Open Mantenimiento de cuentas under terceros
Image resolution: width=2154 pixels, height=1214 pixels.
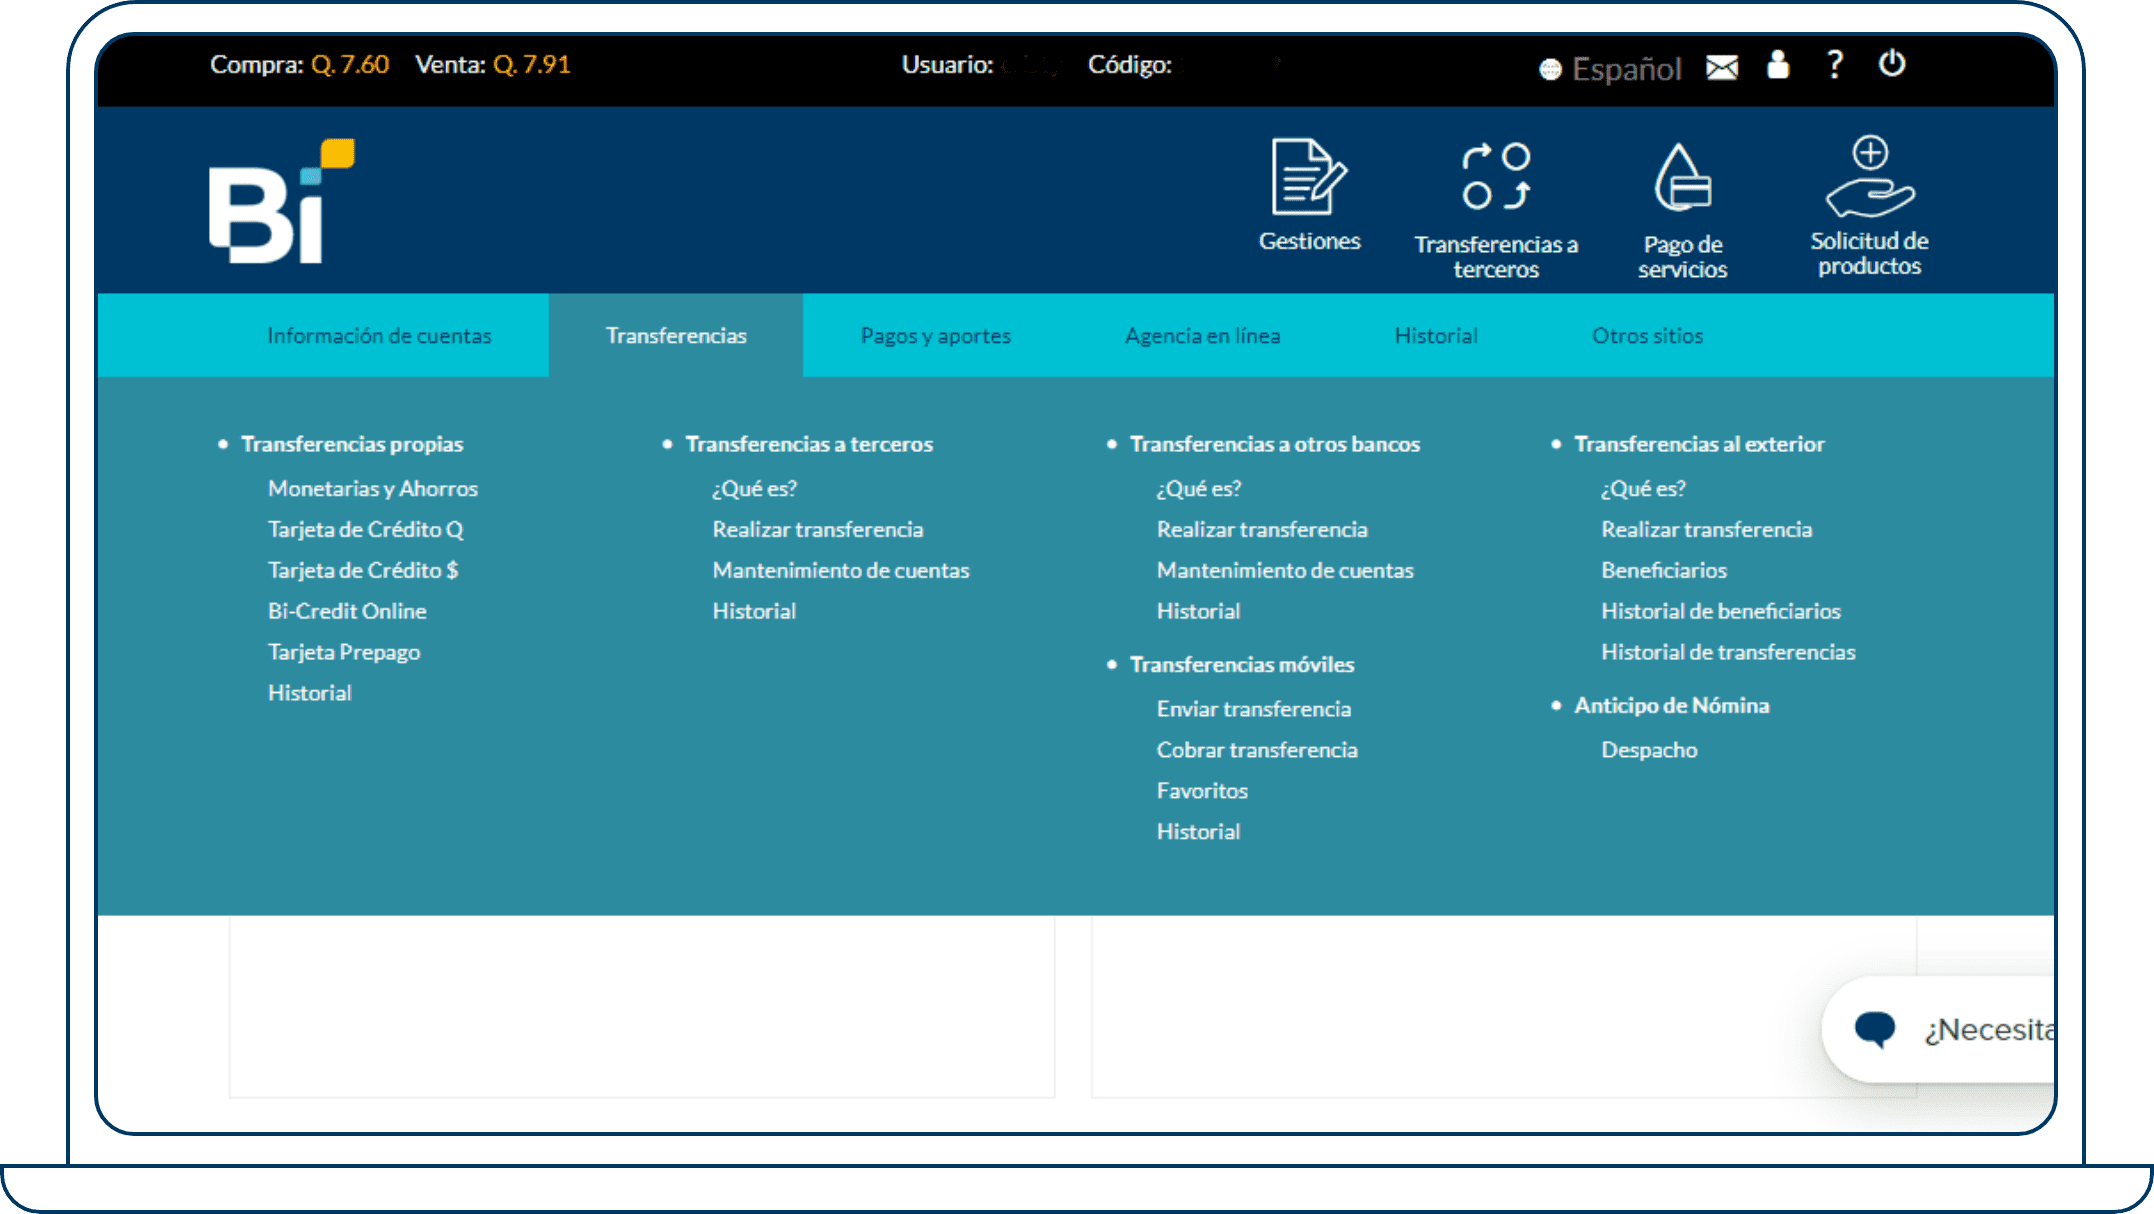click(841, 571)
